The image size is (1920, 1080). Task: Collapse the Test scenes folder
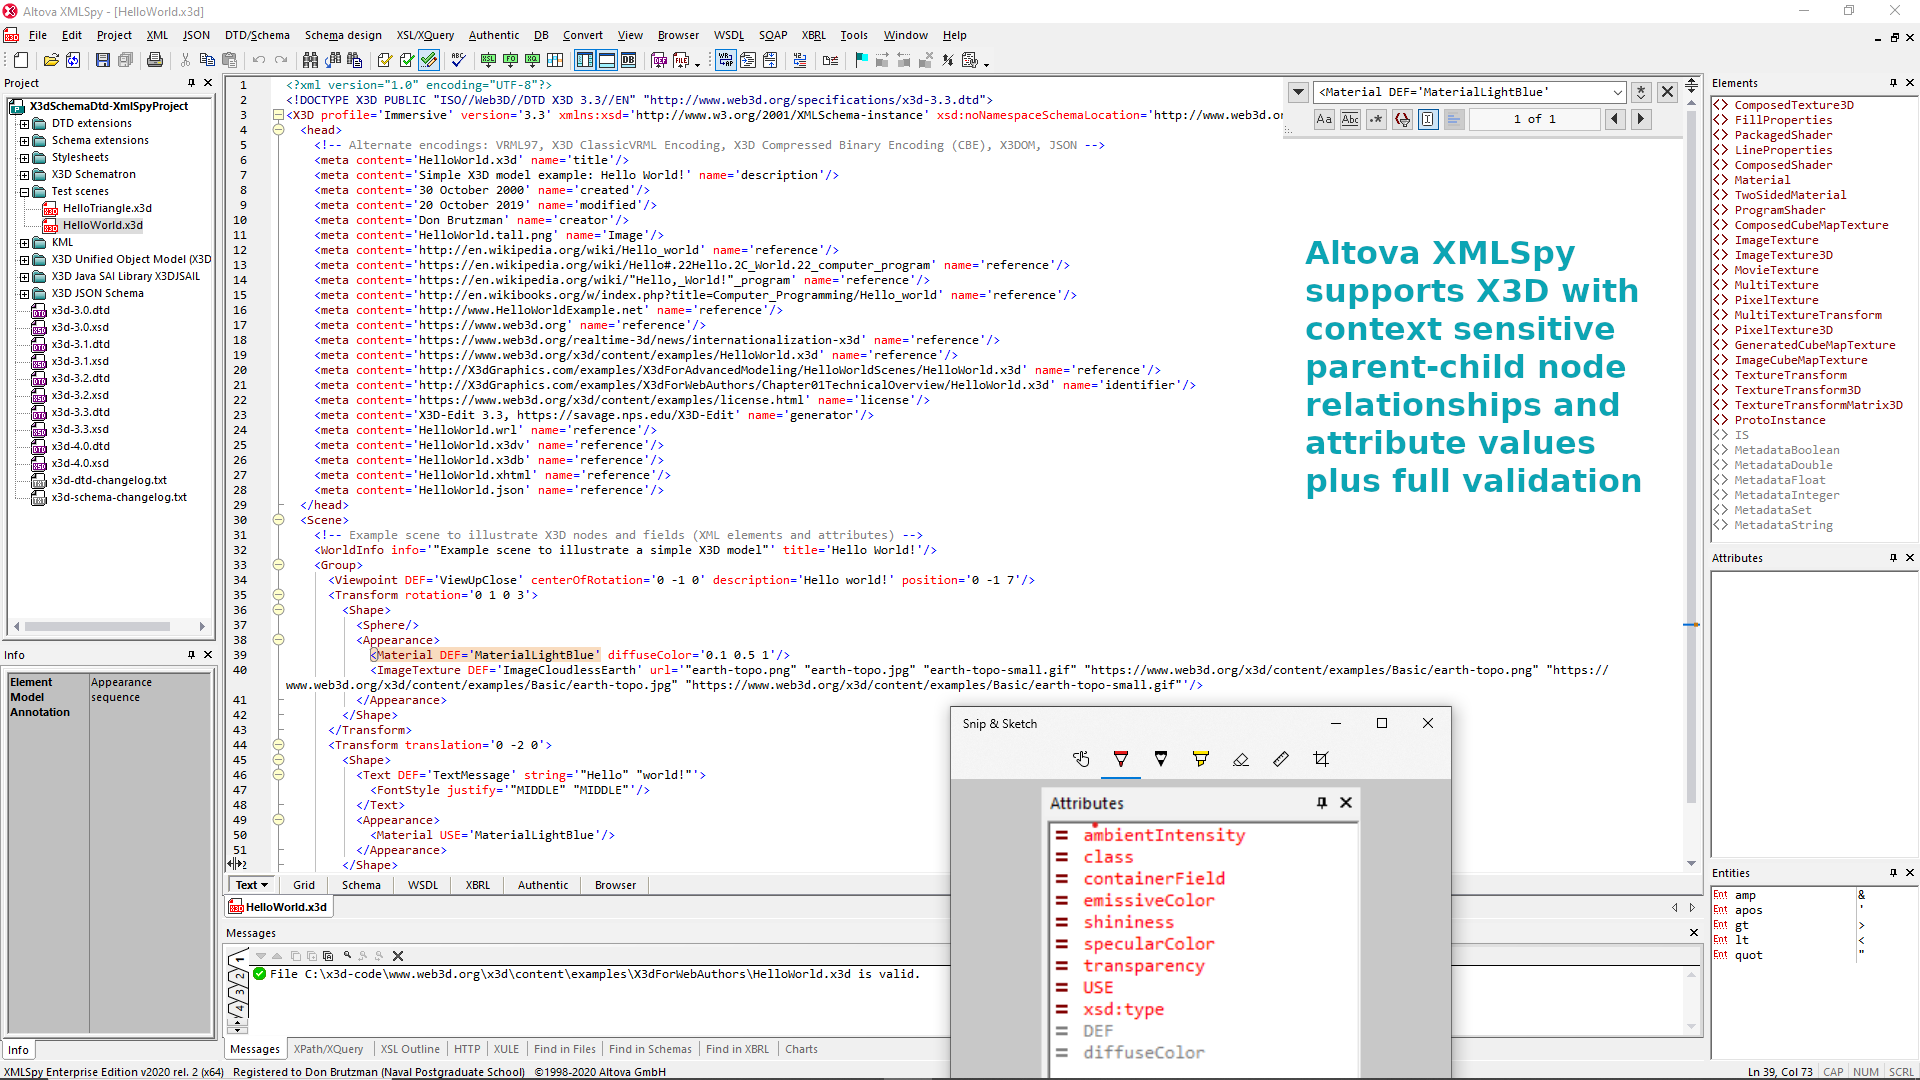(24, 192)
